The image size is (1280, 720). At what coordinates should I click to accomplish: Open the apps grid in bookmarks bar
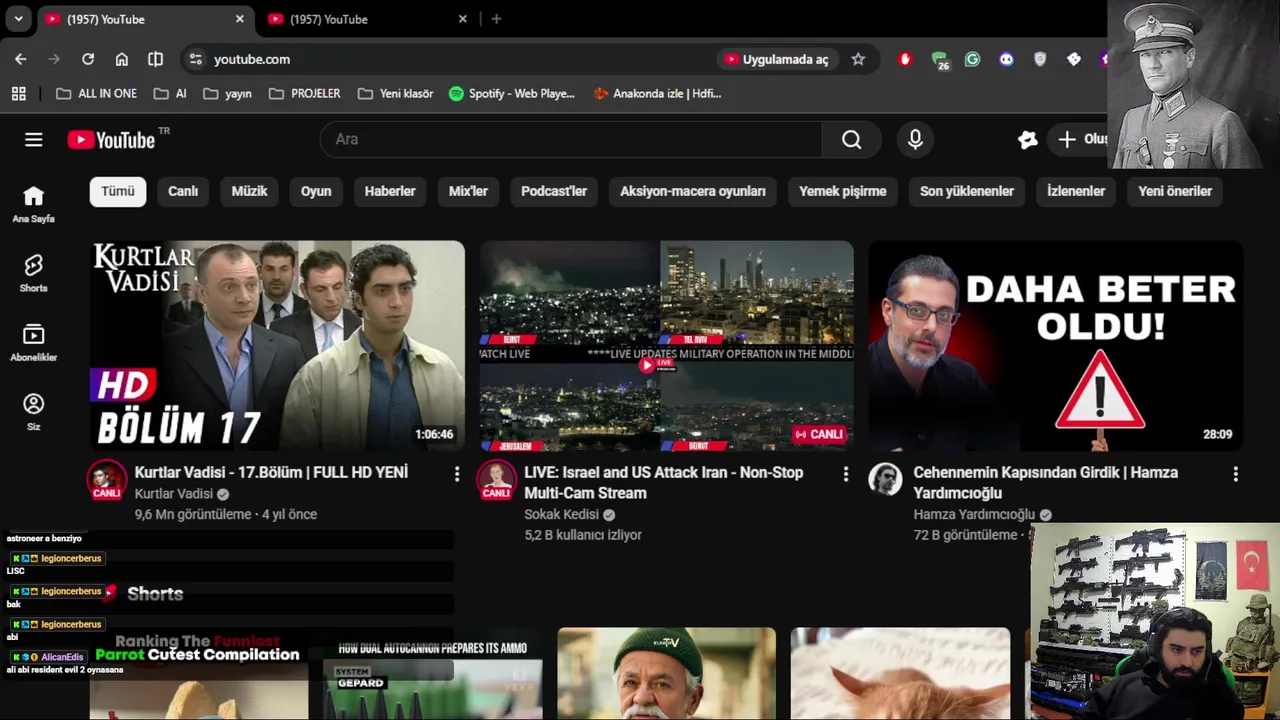pos(18,93)
